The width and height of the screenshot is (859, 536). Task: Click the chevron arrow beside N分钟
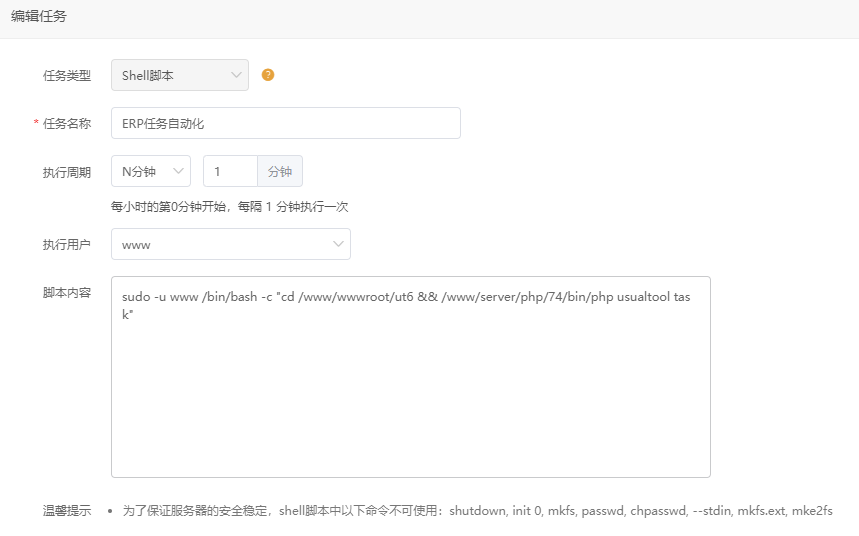tap(179, 171)
